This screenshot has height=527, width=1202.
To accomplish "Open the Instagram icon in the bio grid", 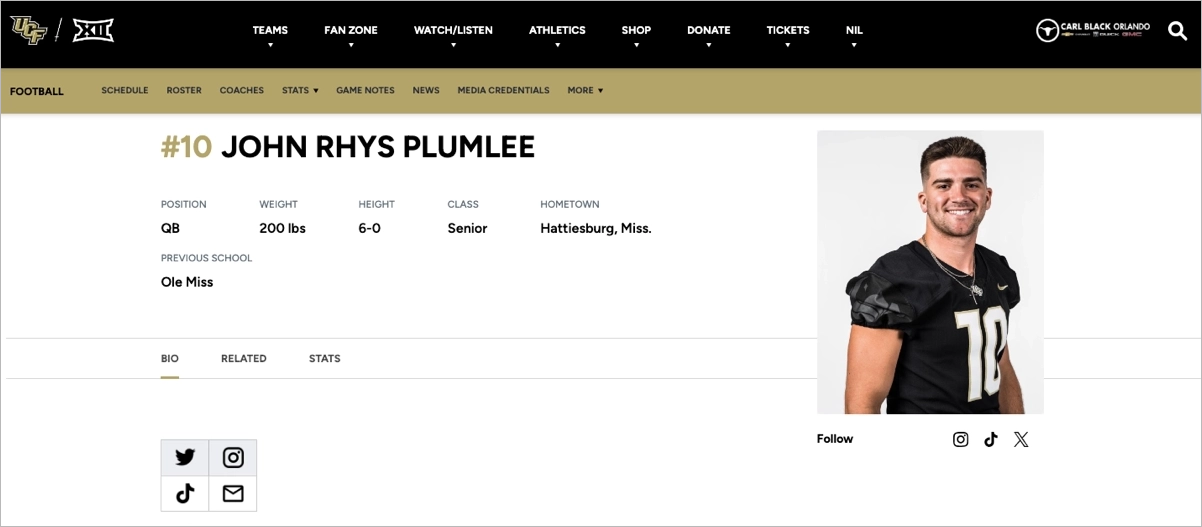I will pyautogui.click(x=233, y=457).
